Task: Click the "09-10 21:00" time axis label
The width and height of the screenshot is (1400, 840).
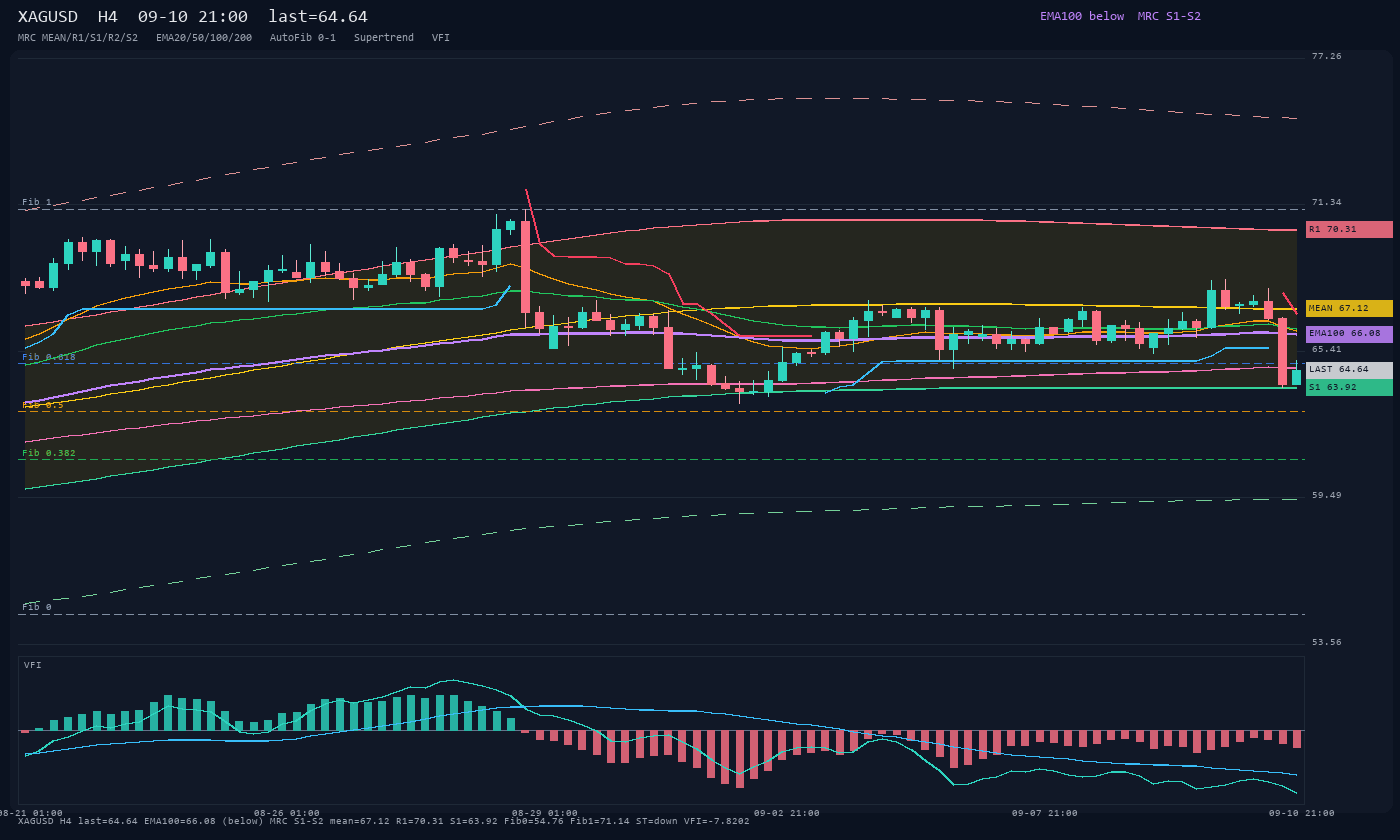Action: pyautogui.click(x=1302, y=813)
